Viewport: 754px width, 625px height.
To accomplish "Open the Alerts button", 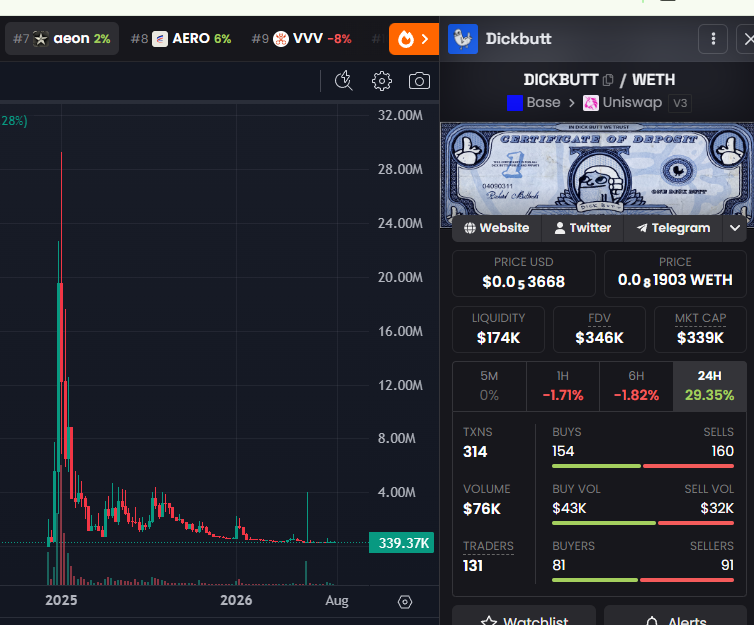I will [675, 615].
